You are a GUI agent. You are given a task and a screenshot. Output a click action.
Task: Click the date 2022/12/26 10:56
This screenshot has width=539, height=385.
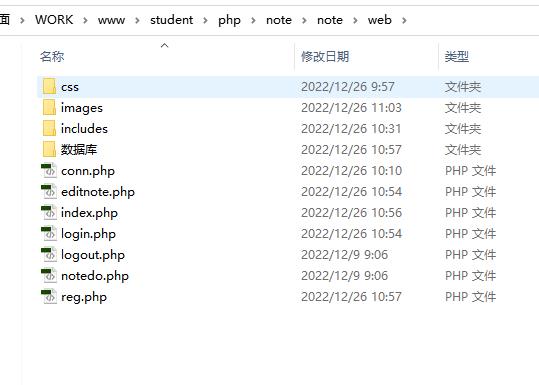coord(351,212)
